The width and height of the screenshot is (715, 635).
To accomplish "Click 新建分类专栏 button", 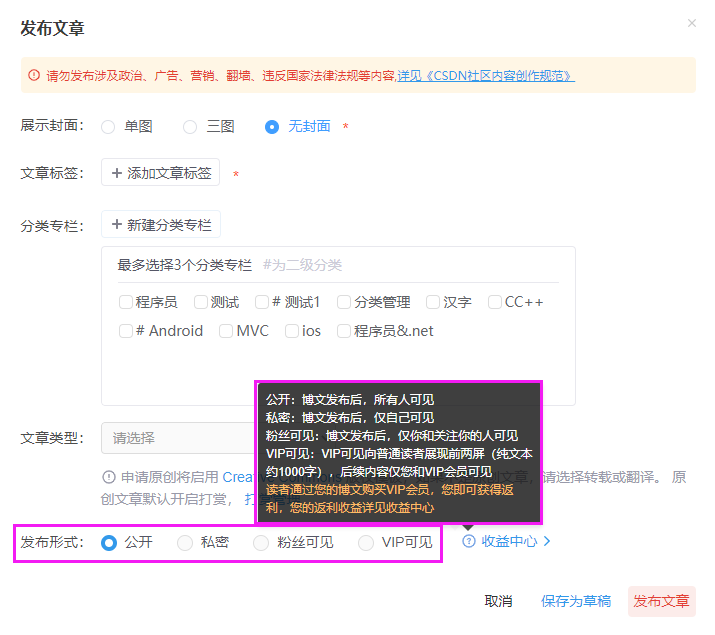I will (x=161, y=224).
